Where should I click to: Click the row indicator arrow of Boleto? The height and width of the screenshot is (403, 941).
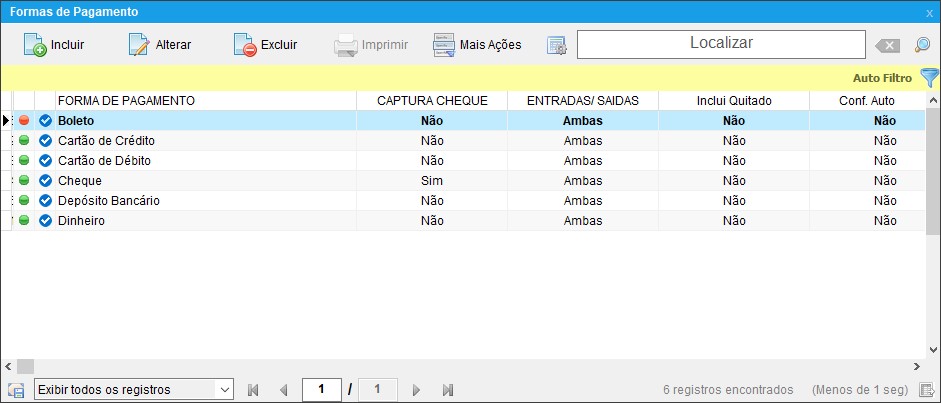click(6, 121)
